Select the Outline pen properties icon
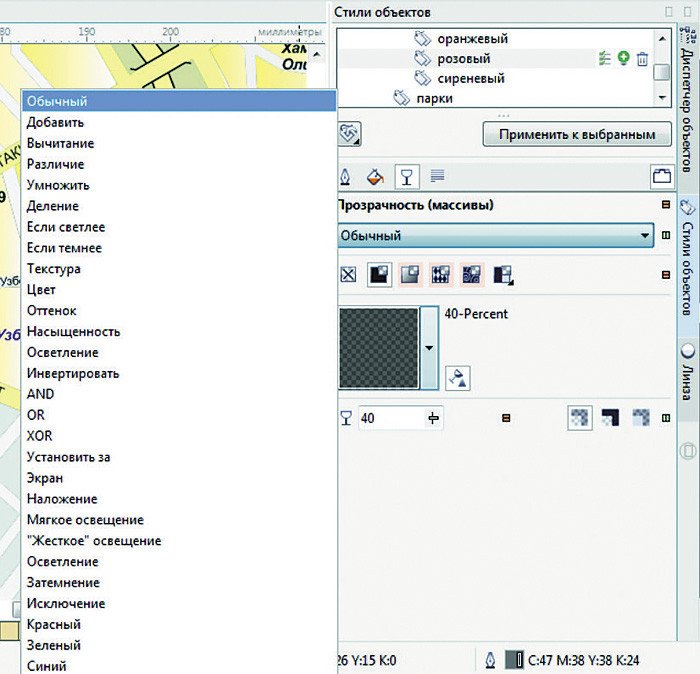The image size is (700, 674). pyautogui.click(x=346, y=177)
